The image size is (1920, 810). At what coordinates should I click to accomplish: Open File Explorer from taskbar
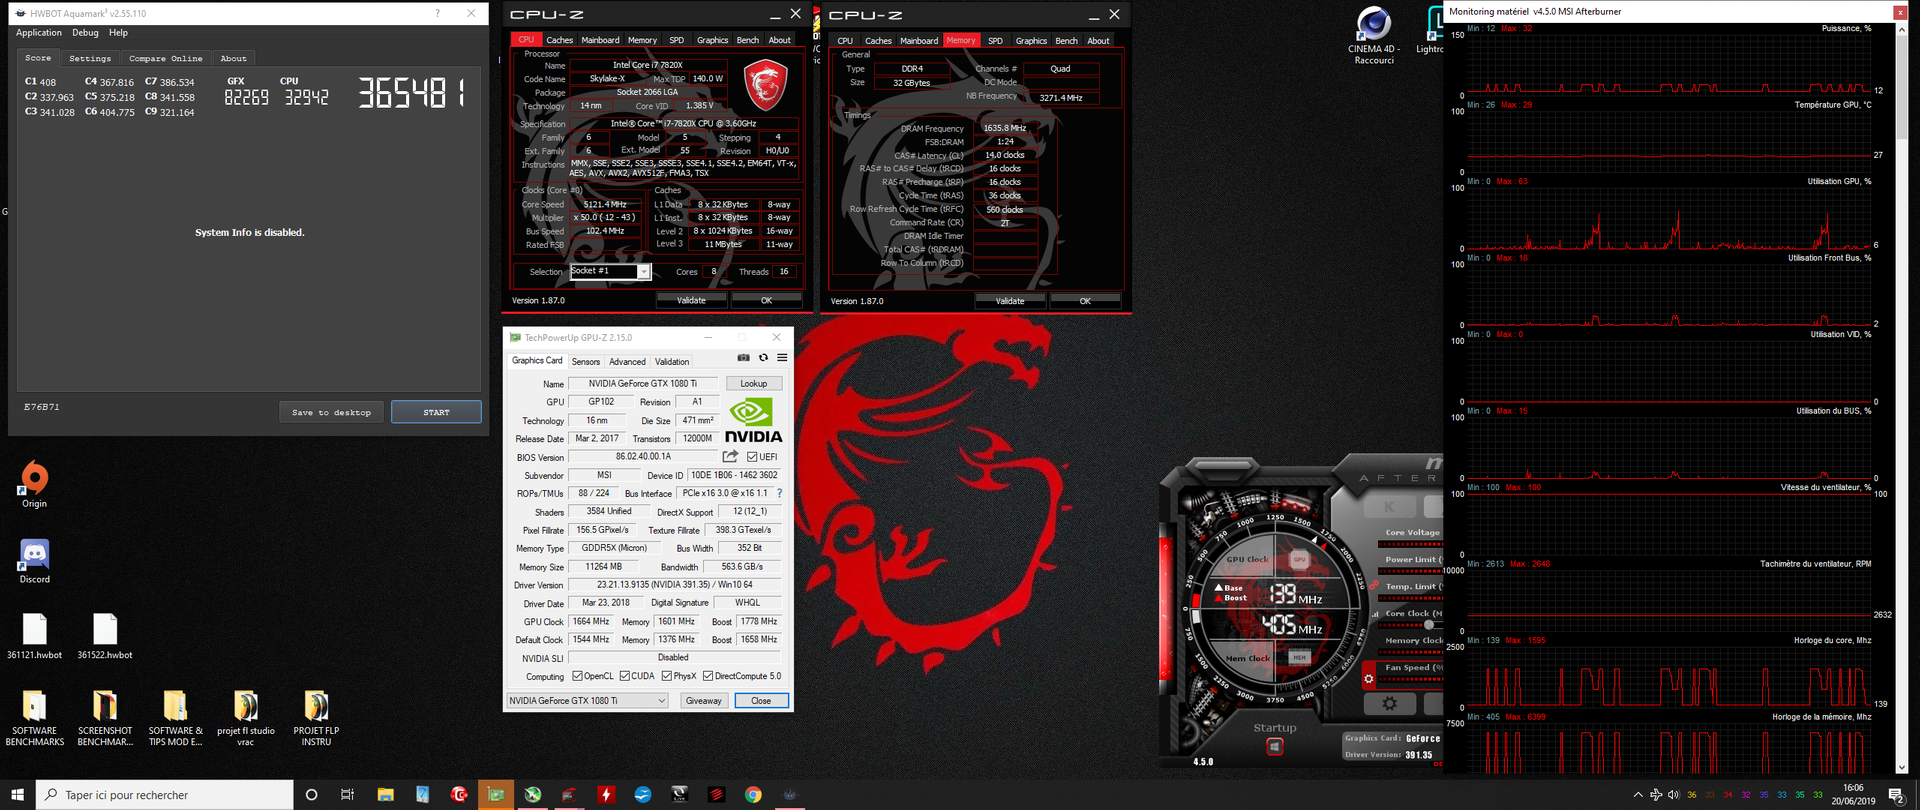(385, 795)
